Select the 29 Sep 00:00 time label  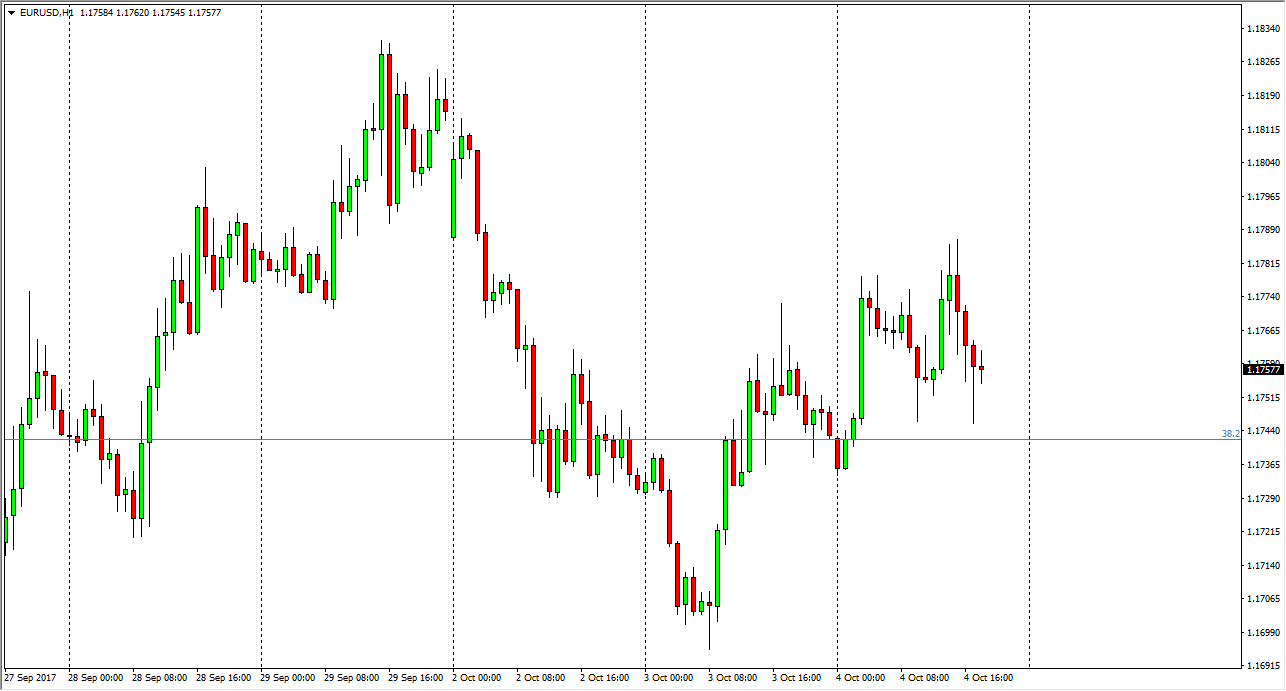(288, 678)
